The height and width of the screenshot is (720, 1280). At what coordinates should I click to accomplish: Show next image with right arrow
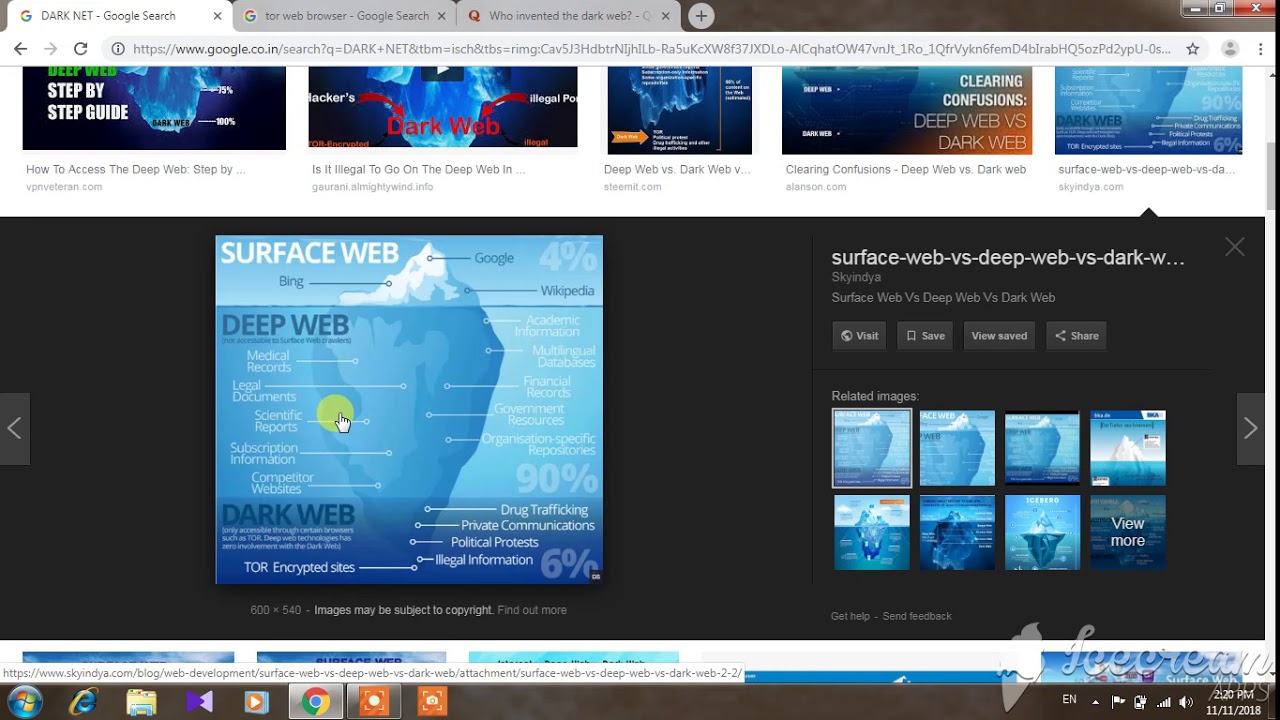tap(1250, 429)
